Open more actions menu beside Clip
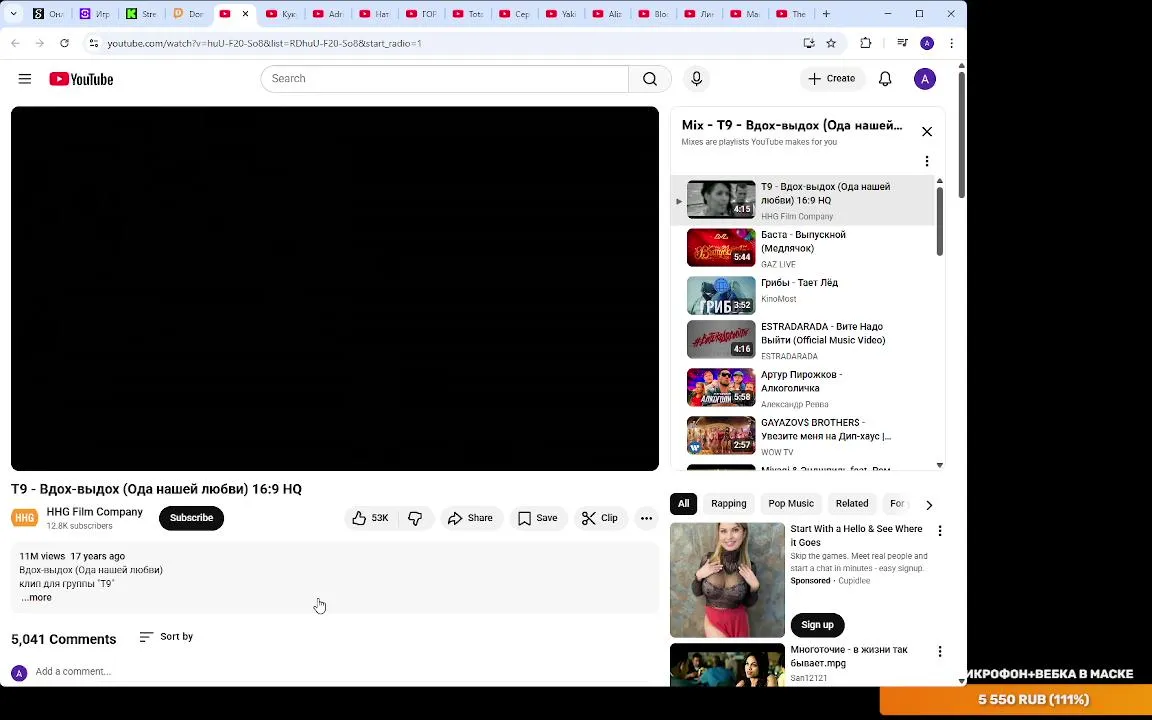This screenshot has width=1152, height=720. 646,518
